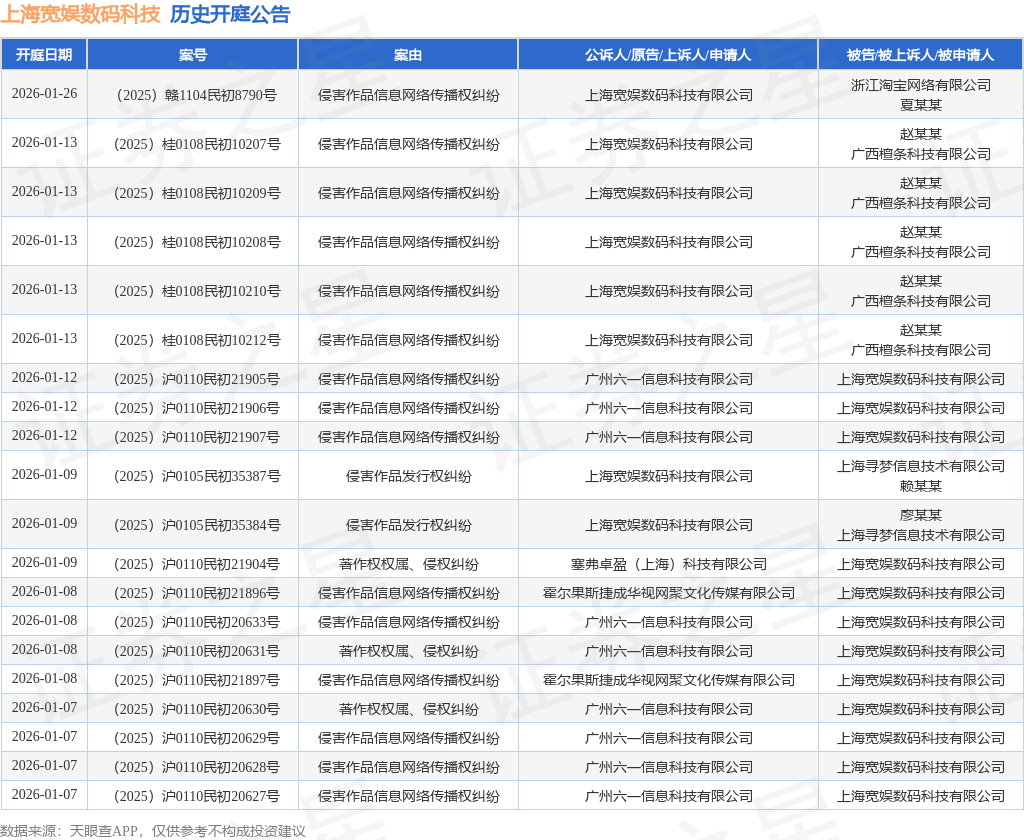The height and width of the screenshot is (840, 1024).
Task: Click plaintiff 霍尔果斯捷成华视网聚 in the 21896号 row
Action: tap(668, 593)
